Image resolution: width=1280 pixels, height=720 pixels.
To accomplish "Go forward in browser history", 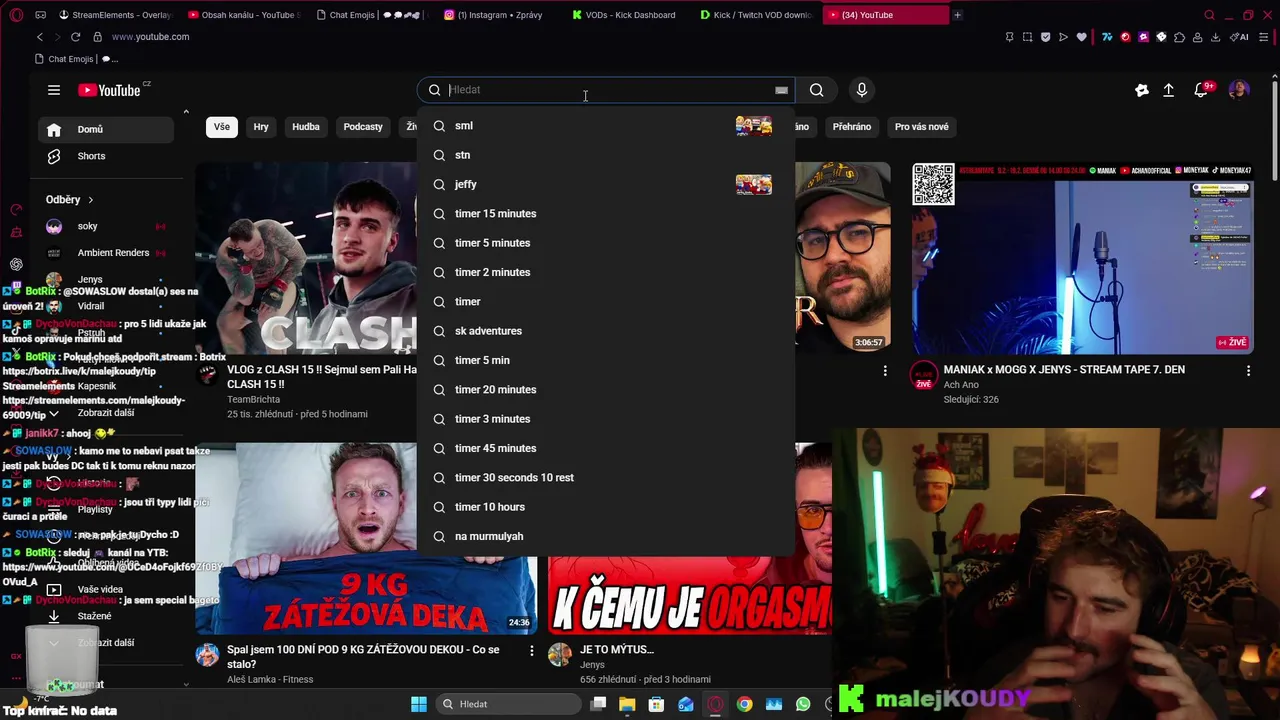I will click(56, 37).
